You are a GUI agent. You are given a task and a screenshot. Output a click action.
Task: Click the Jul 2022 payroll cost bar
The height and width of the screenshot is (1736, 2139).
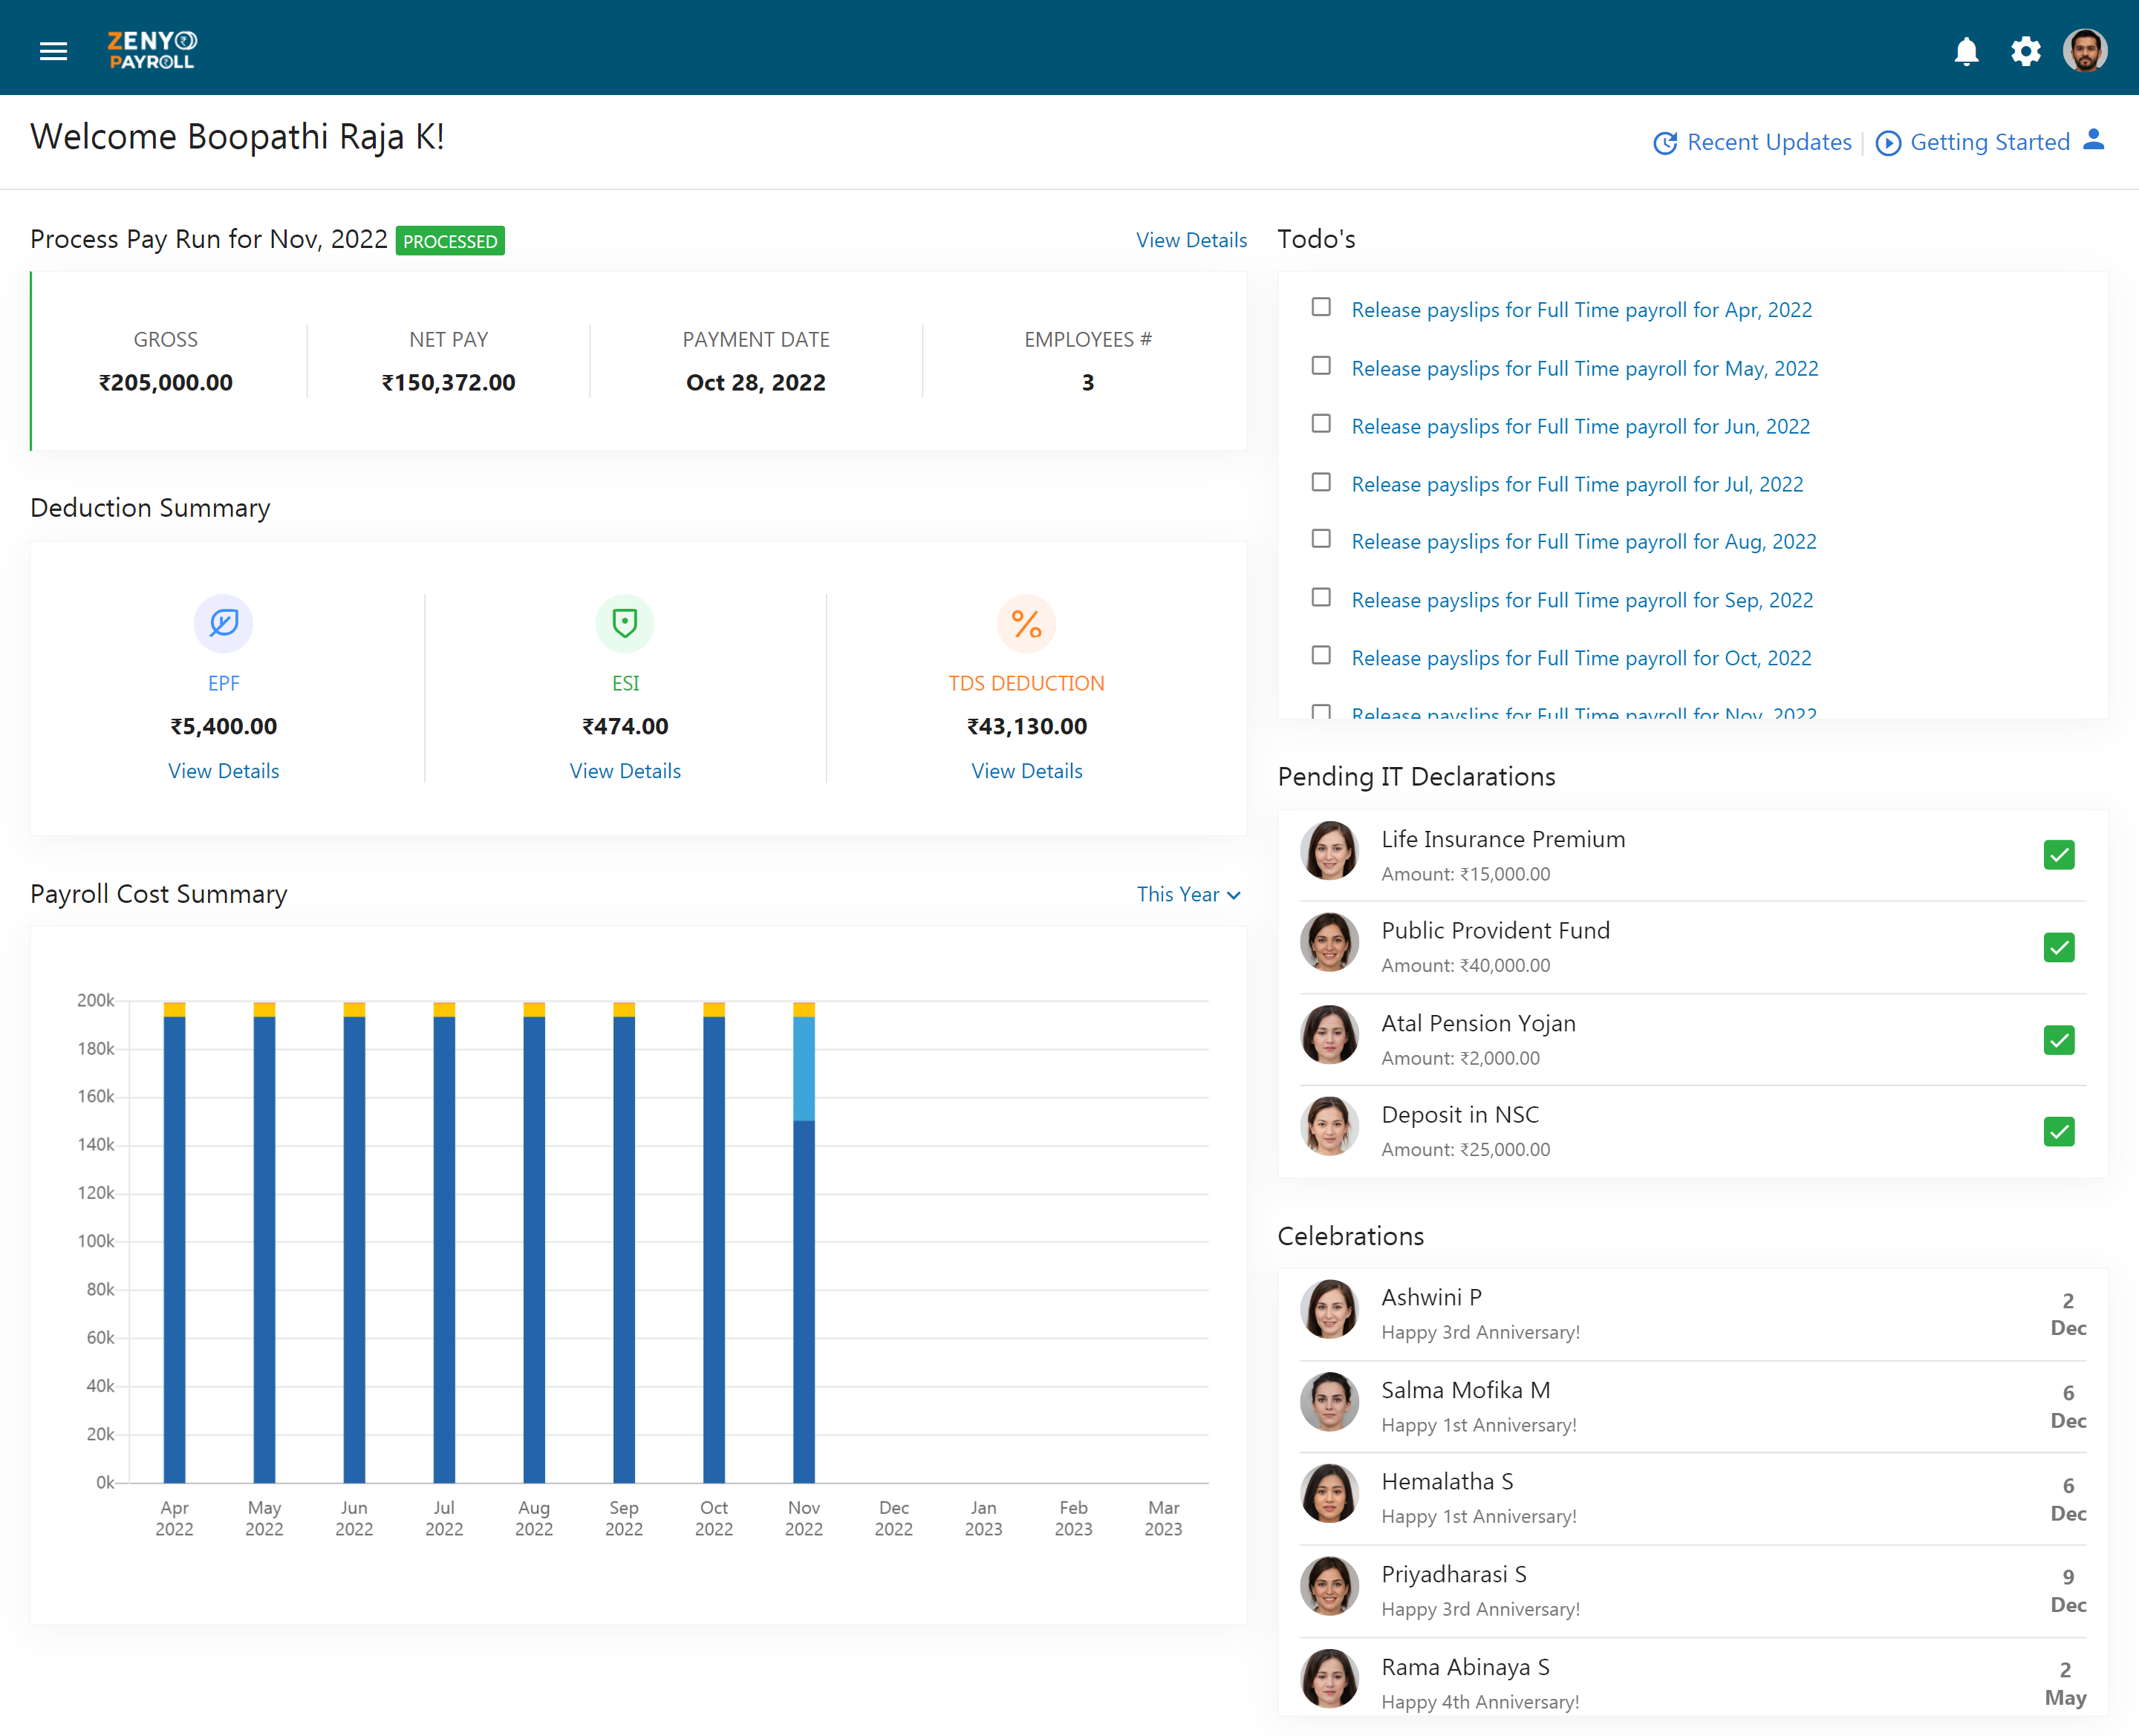[444, 1242]
